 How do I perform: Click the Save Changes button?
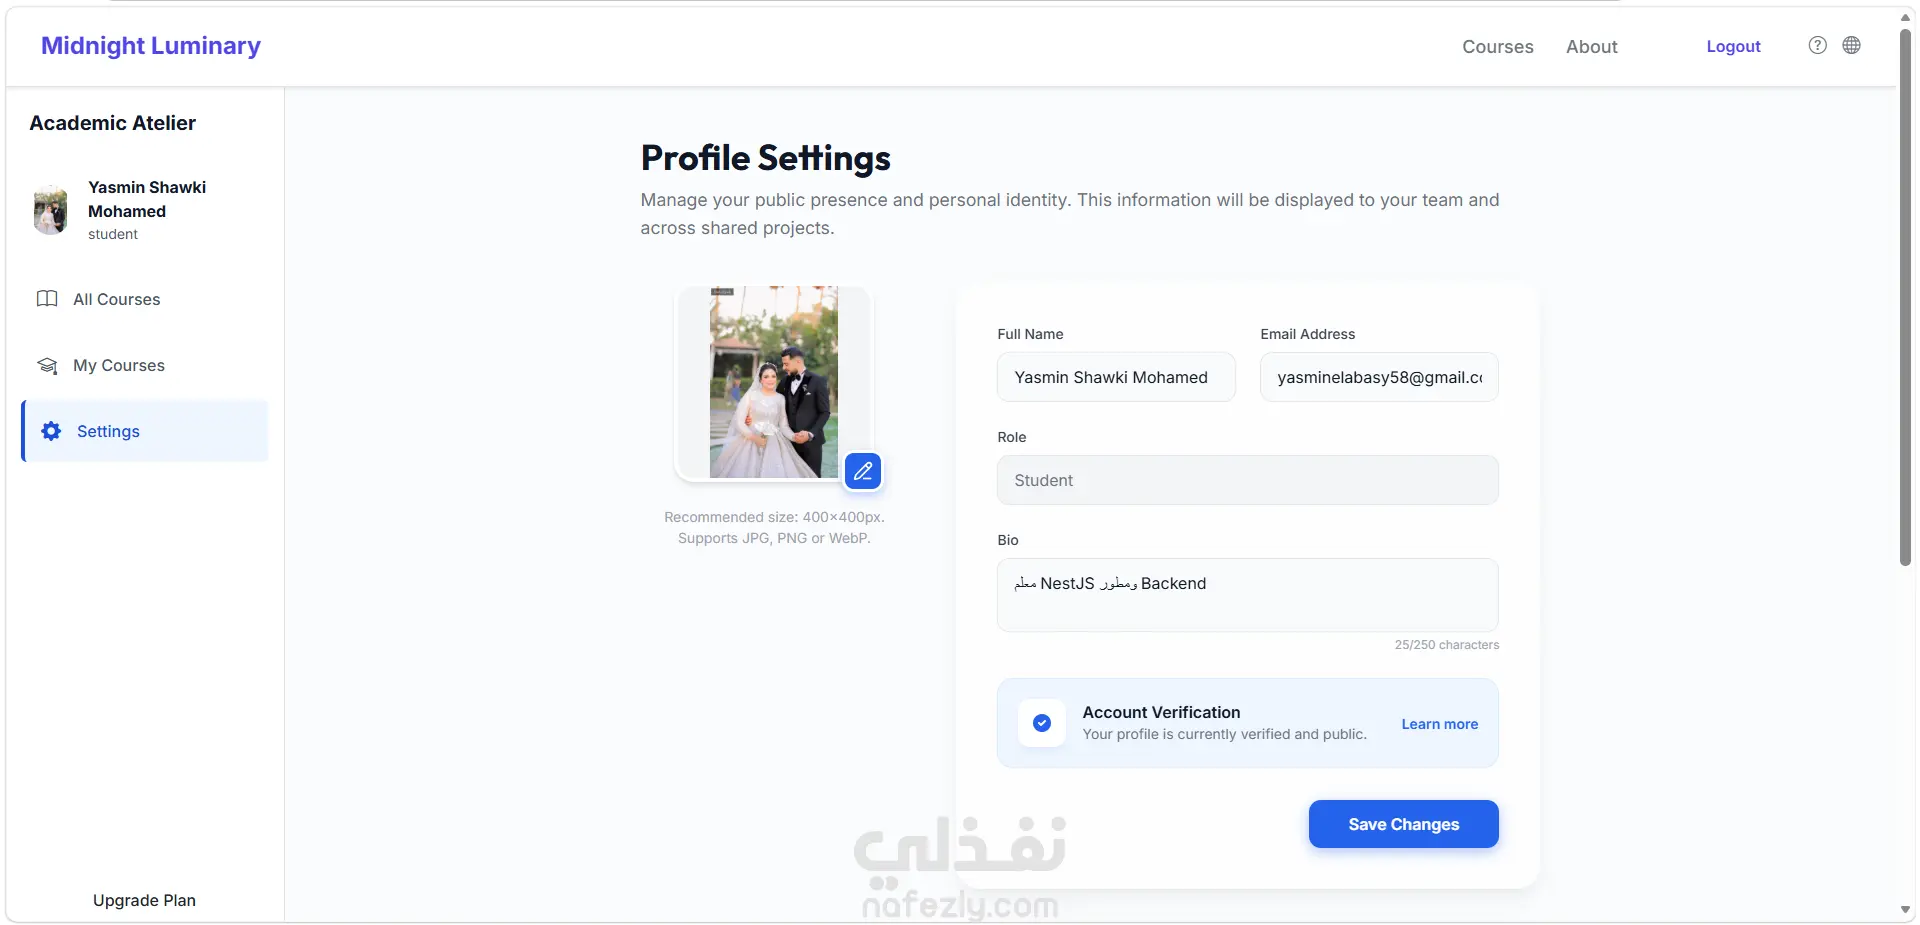(1403, 824)
